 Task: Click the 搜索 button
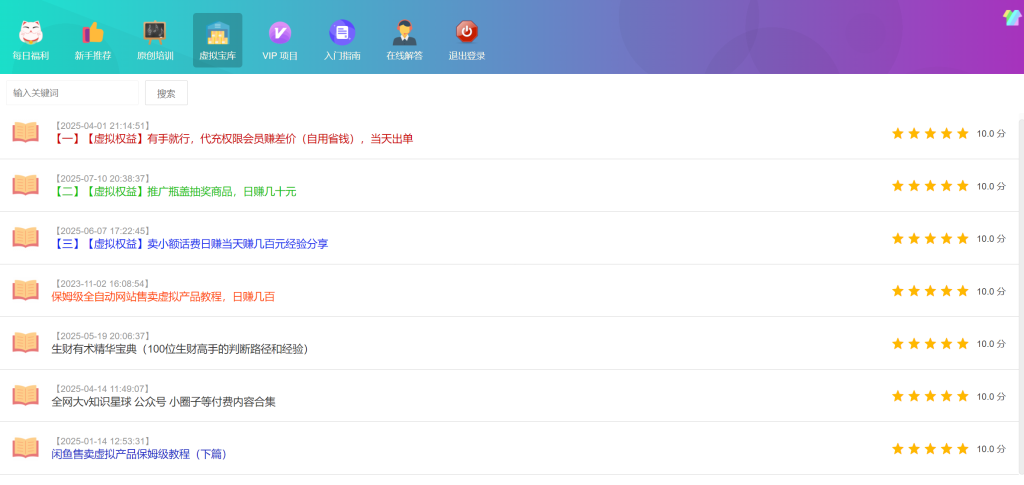167,93
